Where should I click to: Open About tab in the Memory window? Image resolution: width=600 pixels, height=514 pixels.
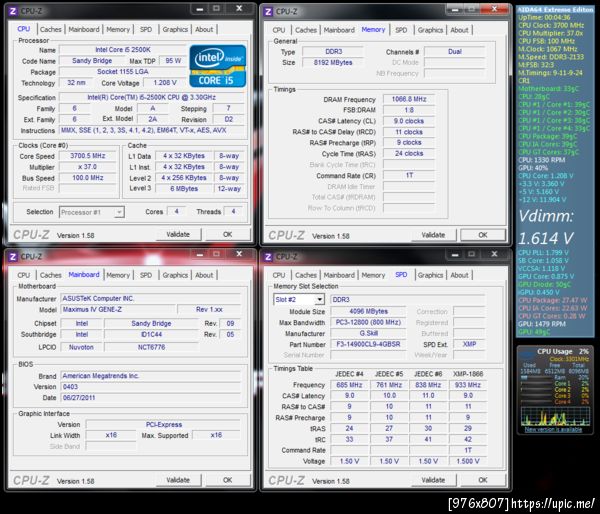(459, 30)
